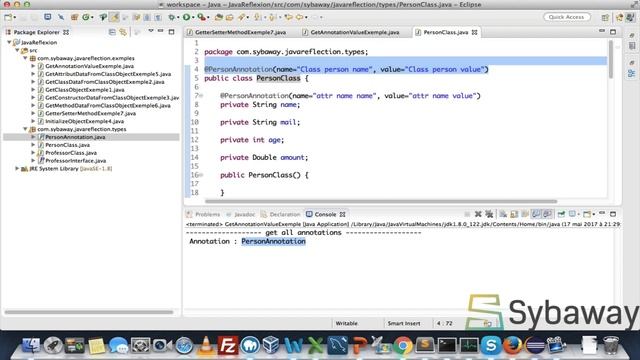This screenshot has height=360, width=640.
Task: Open Package Explorer view menu triangle
Action: [151, 31]
